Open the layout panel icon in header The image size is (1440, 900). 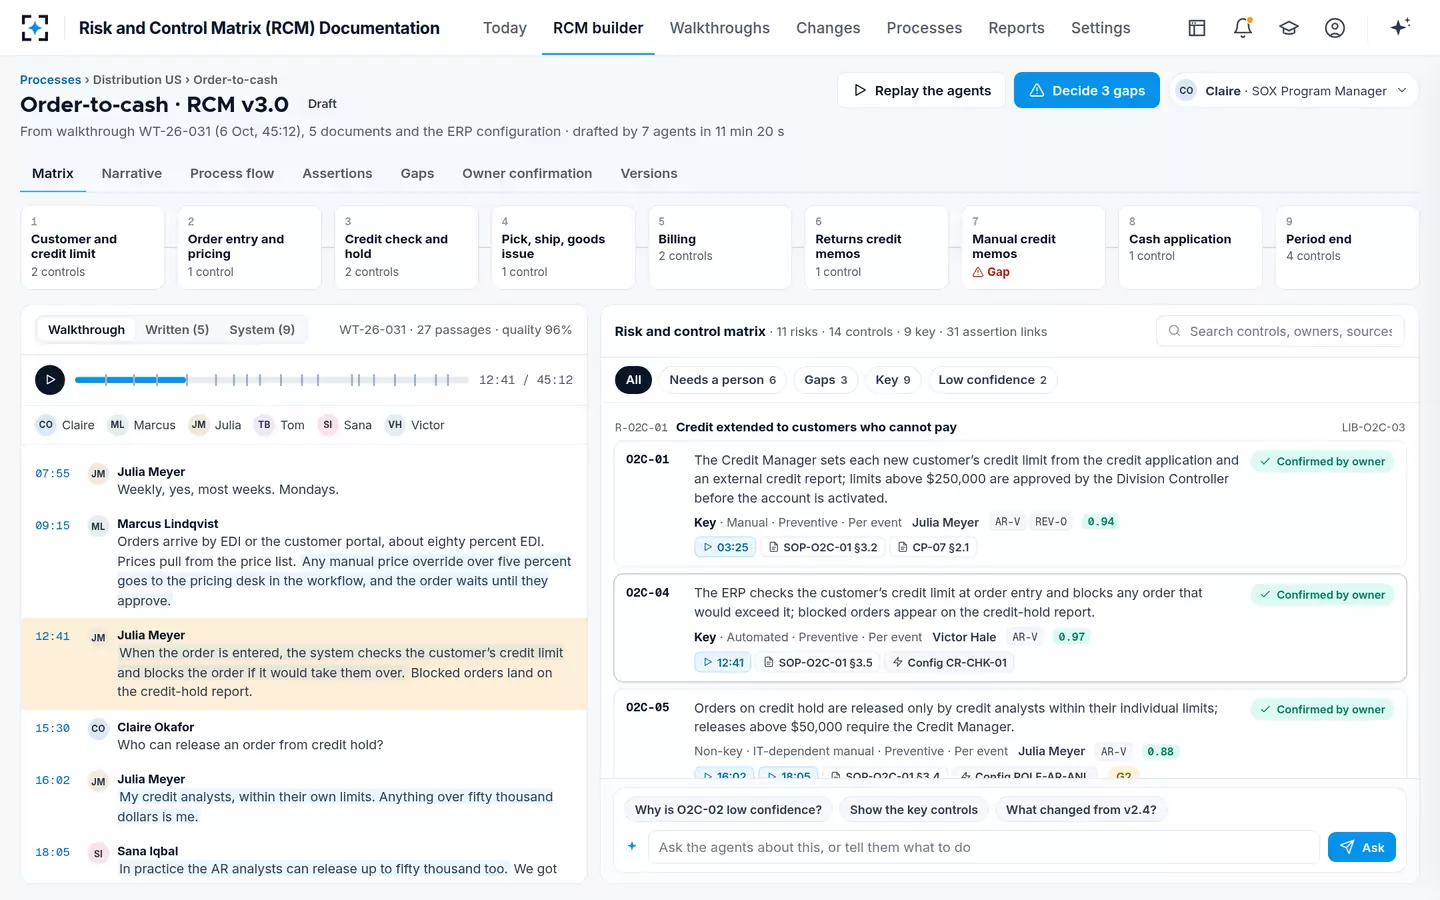point(1197,28)
